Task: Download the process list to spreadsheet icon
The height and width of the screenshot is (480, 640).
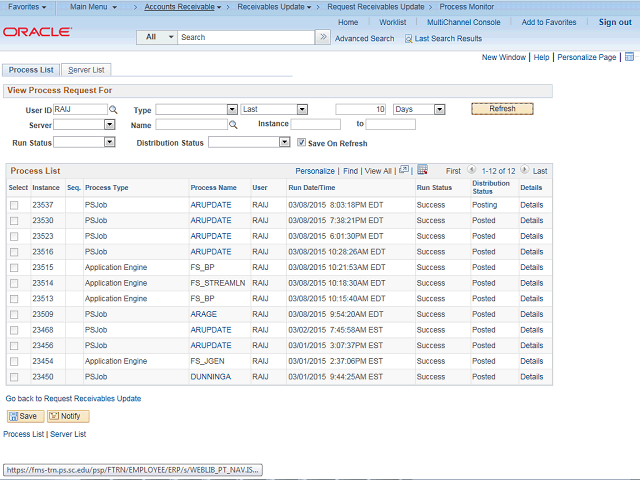Action: tap(422, 171)
